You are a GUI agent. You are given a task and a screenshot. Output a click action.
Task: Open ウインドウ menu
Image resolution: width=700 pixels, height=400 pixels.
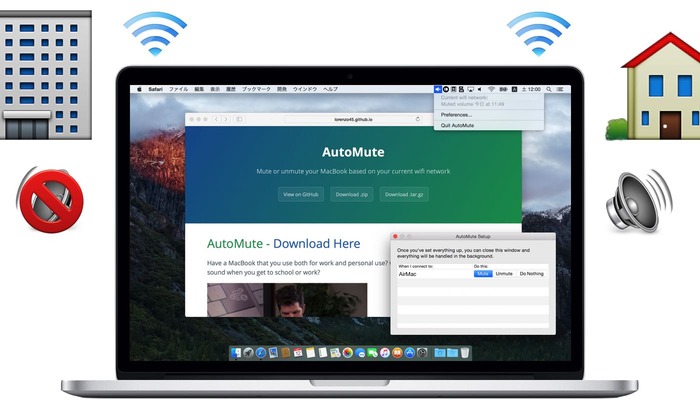pos(305,89)
